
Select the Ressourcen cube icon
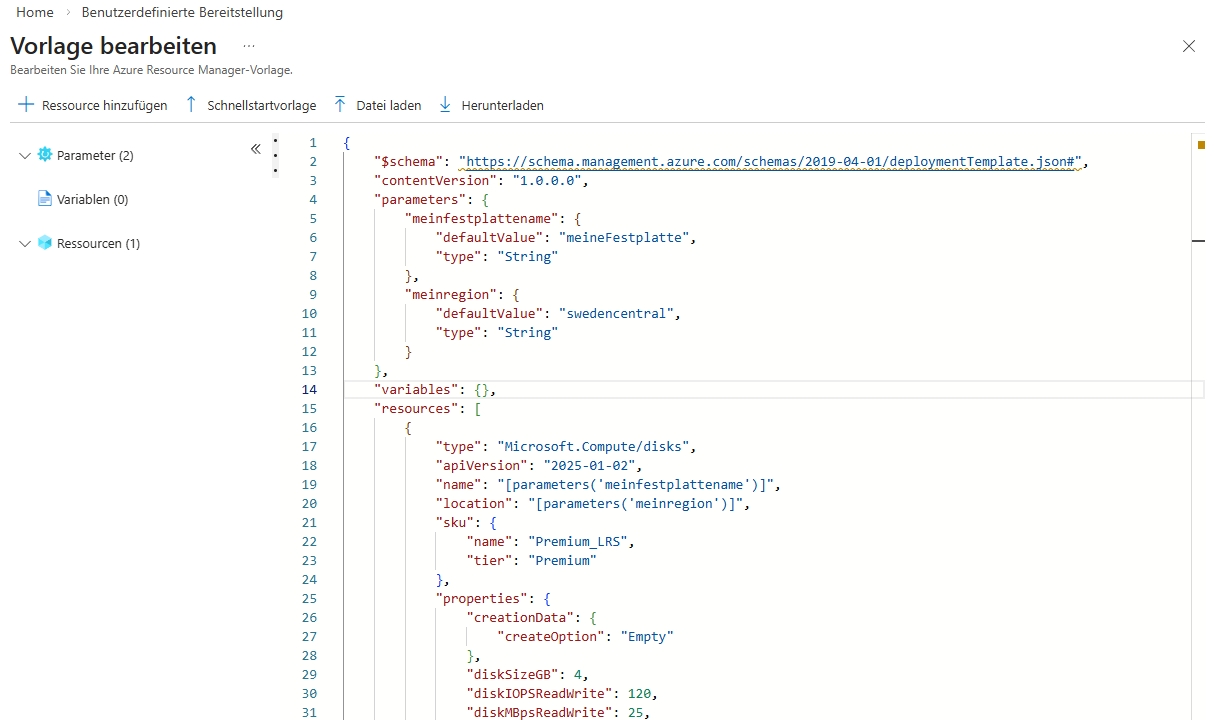tap(44, 243)
